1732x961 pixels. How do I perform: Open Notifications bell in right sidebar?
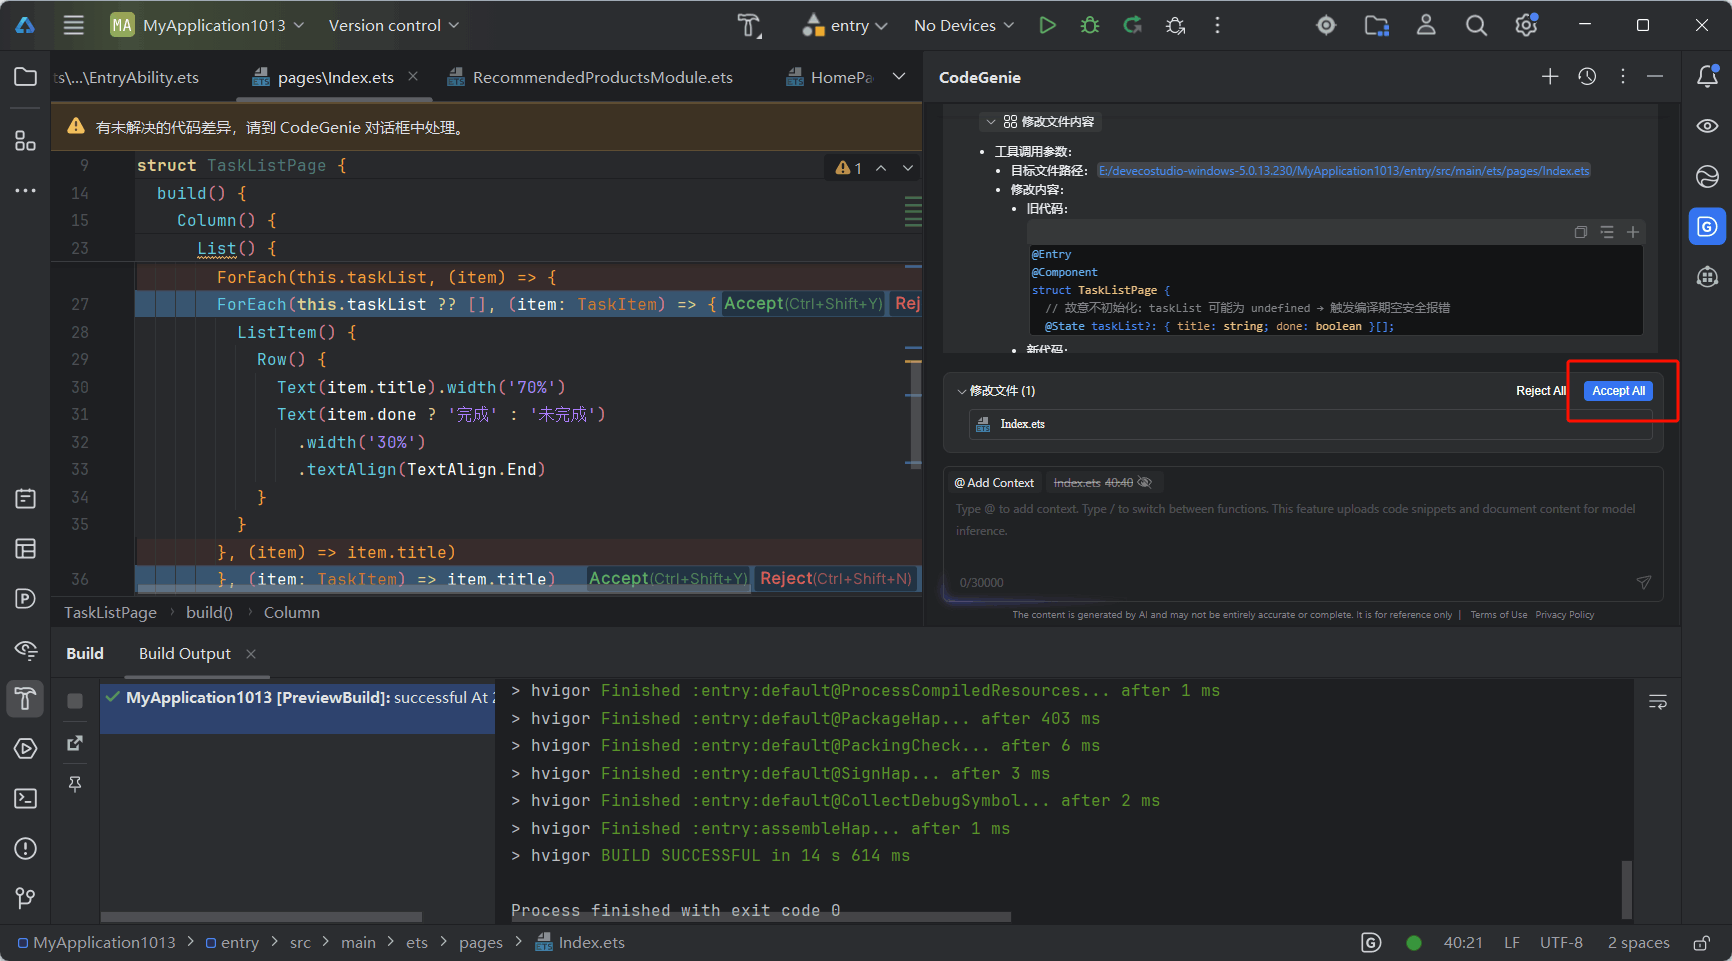1708,76
